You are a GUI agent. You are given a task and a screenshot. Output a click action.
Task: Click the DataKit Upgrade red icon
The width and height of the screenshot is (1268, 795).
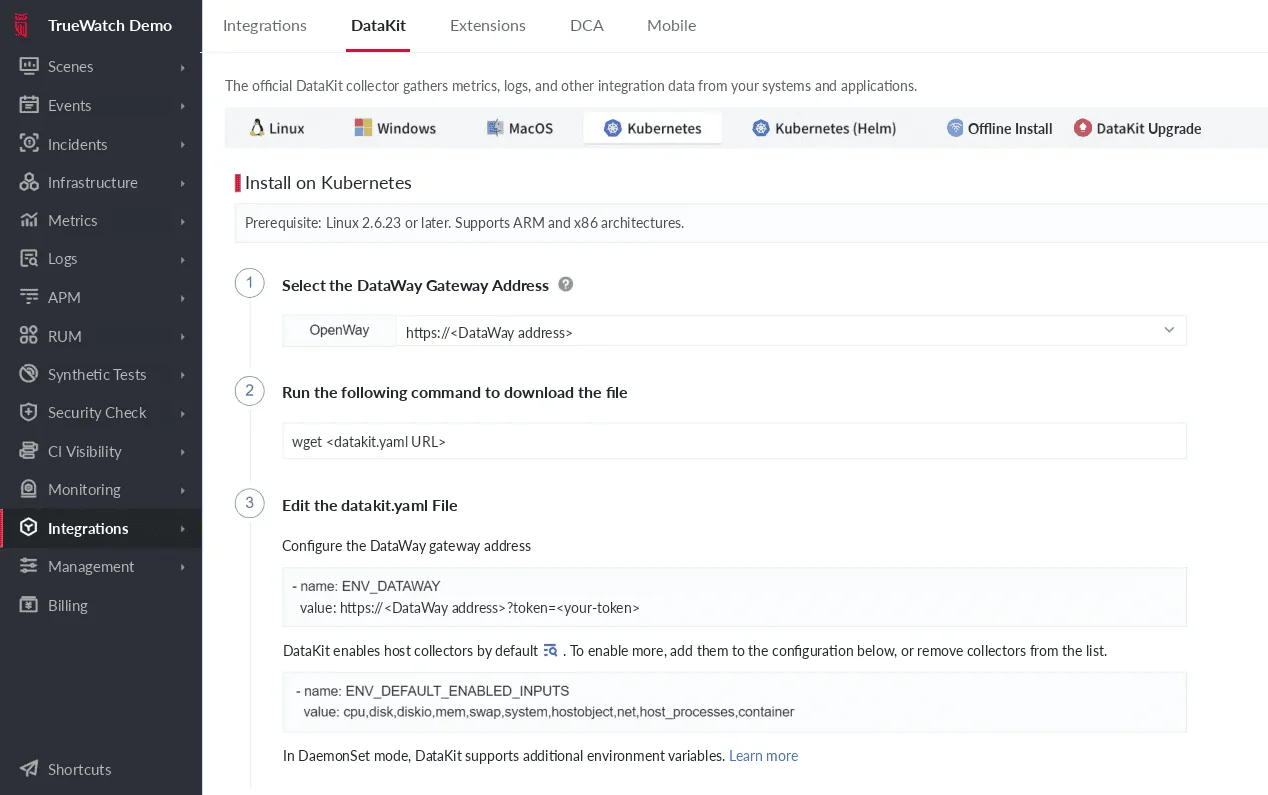[1083, 128]
